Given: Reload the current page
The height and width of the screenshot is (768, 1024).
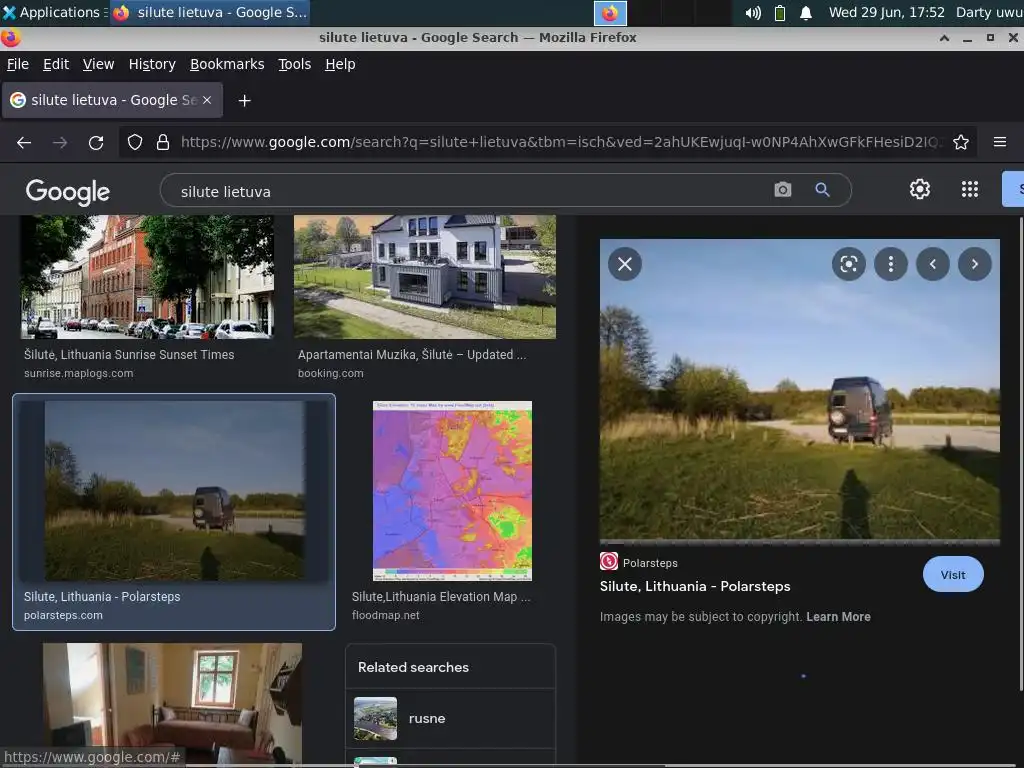Looking at the screenshot, I should 96,142.
